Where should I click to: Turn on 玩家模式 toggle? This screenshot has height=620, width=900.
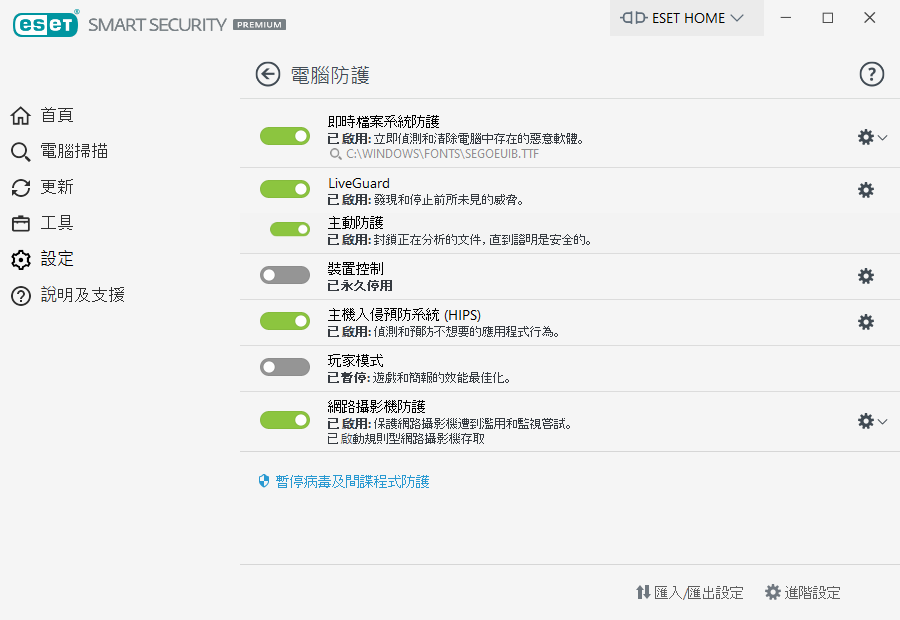(285, 367)
